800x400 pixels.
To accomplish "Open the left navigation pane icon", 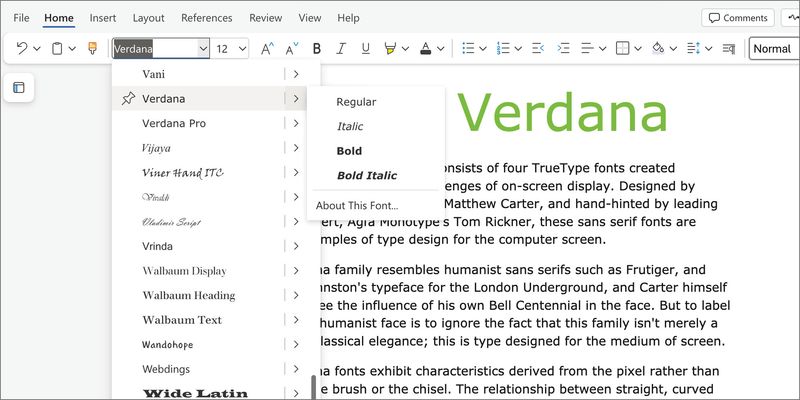I will [x=18, y=88].
